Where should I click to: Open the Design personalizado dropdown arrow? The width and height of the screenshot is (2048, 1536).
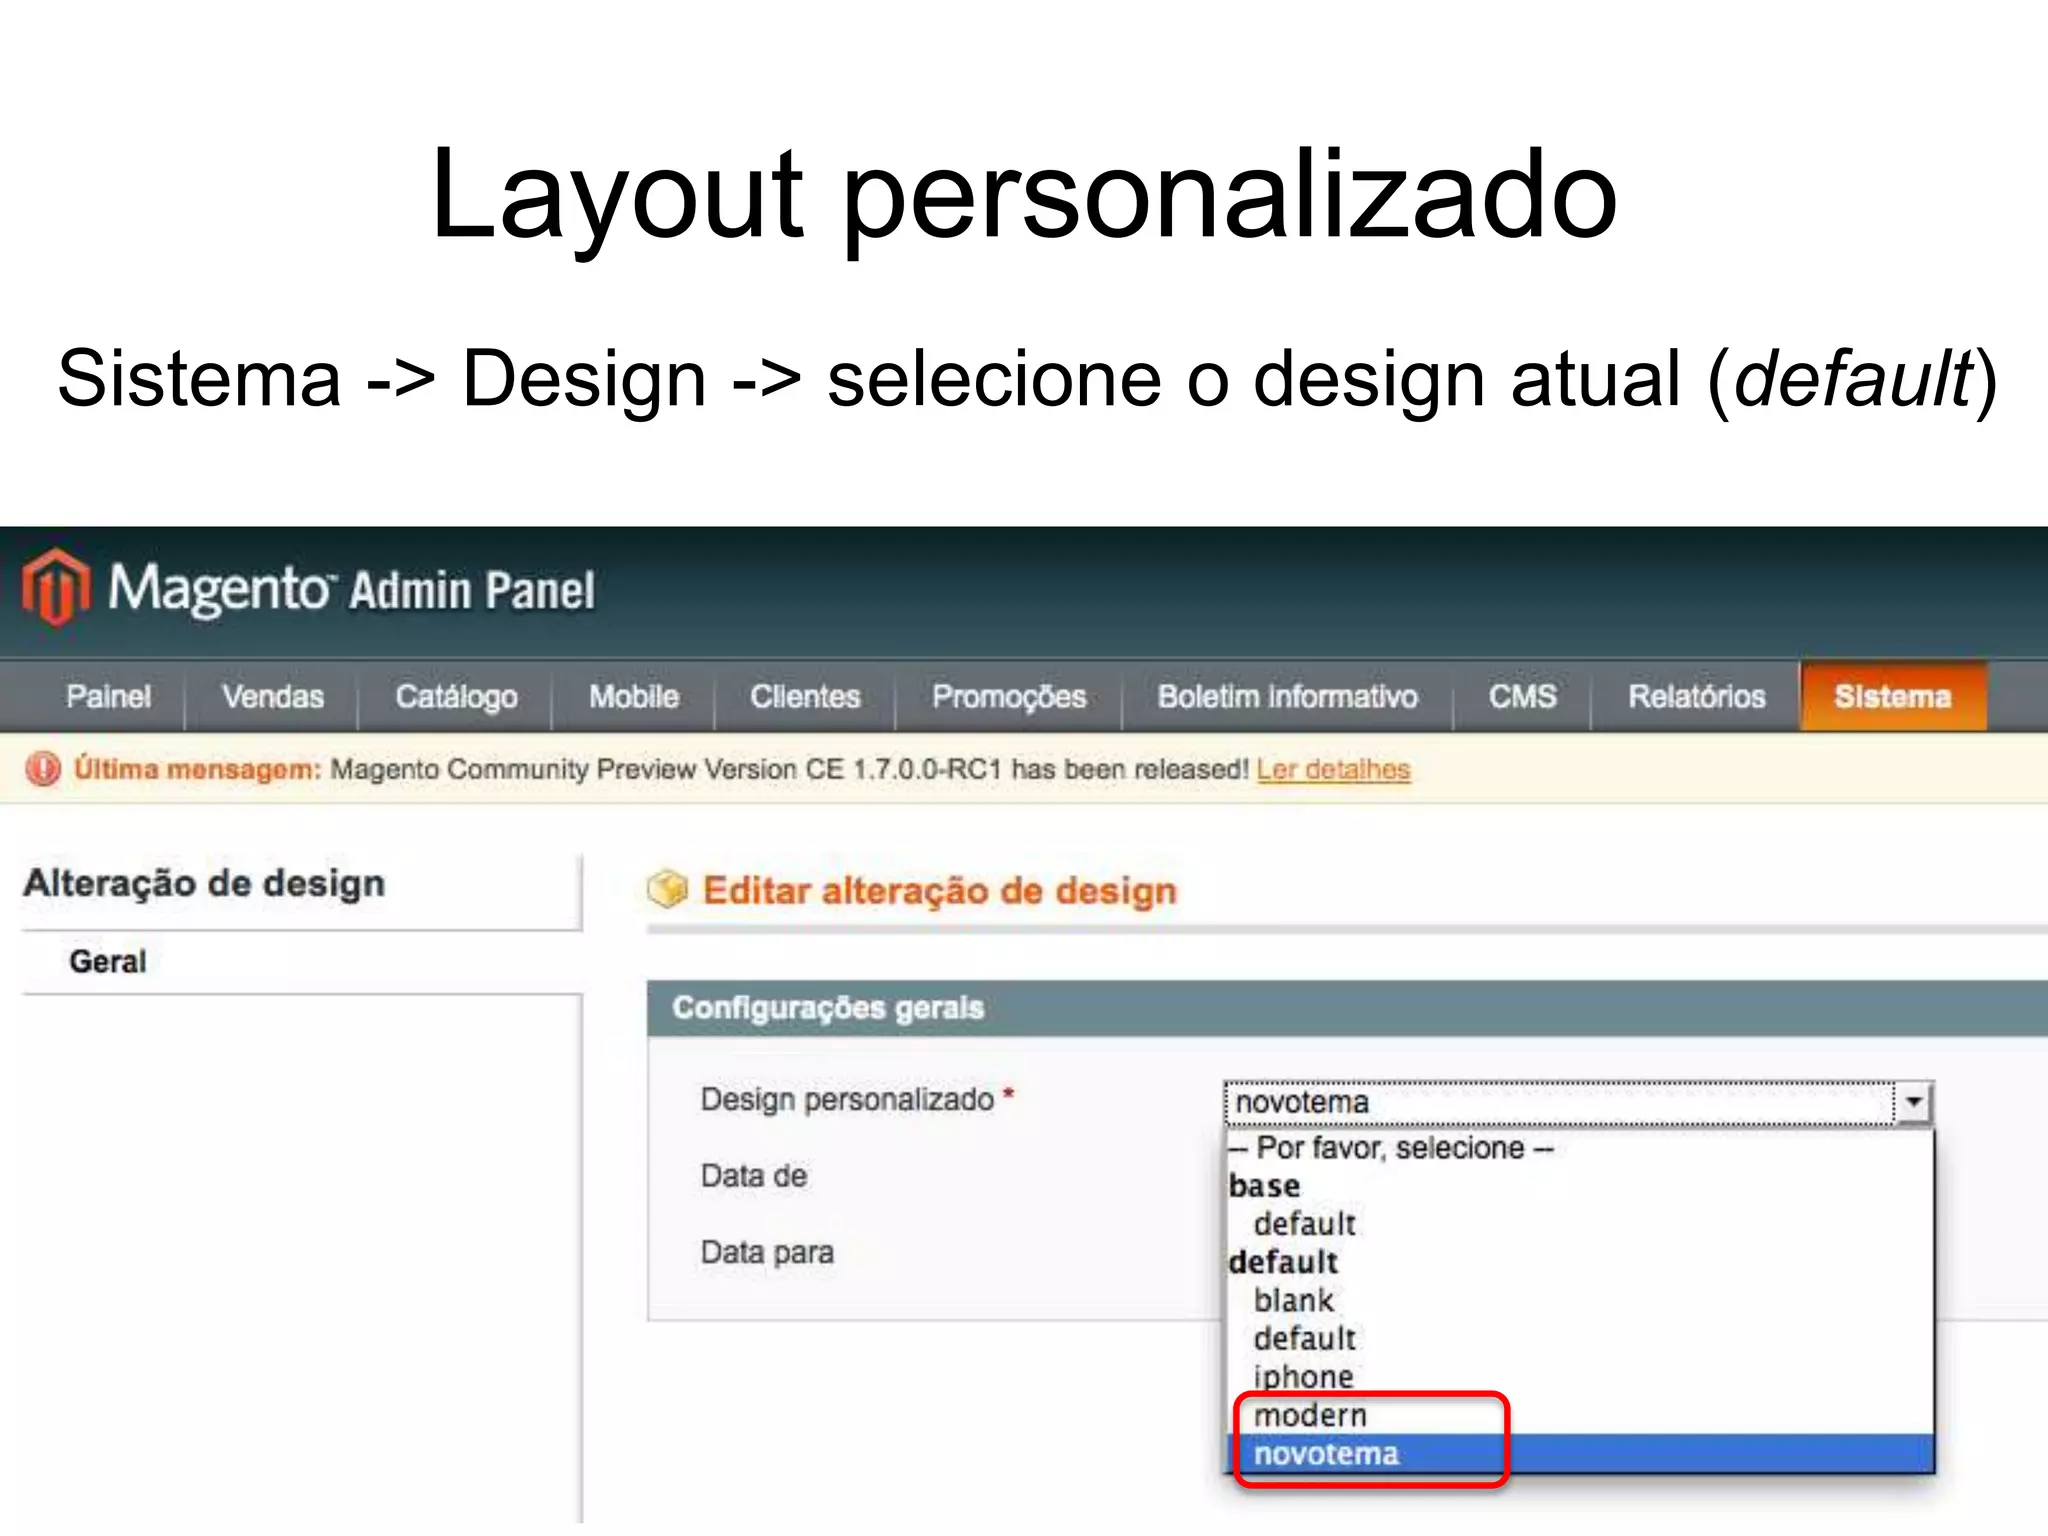coord(1914,1102)
